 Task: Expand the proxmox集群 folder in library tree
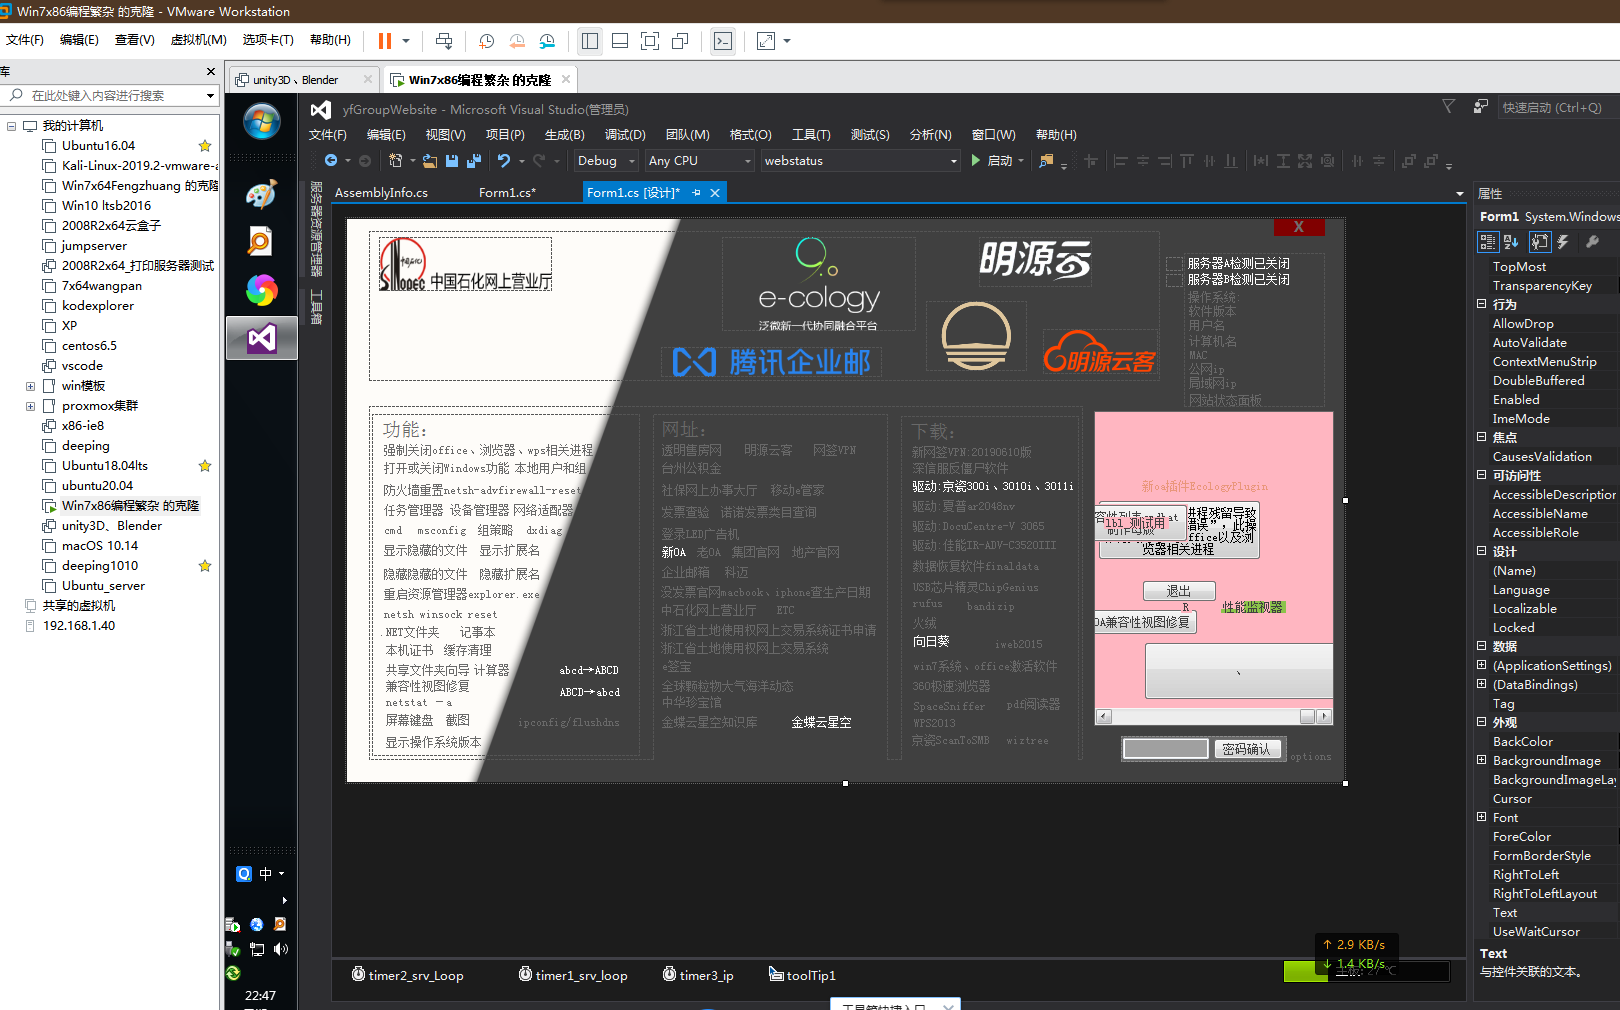click(x=30, y=406)
